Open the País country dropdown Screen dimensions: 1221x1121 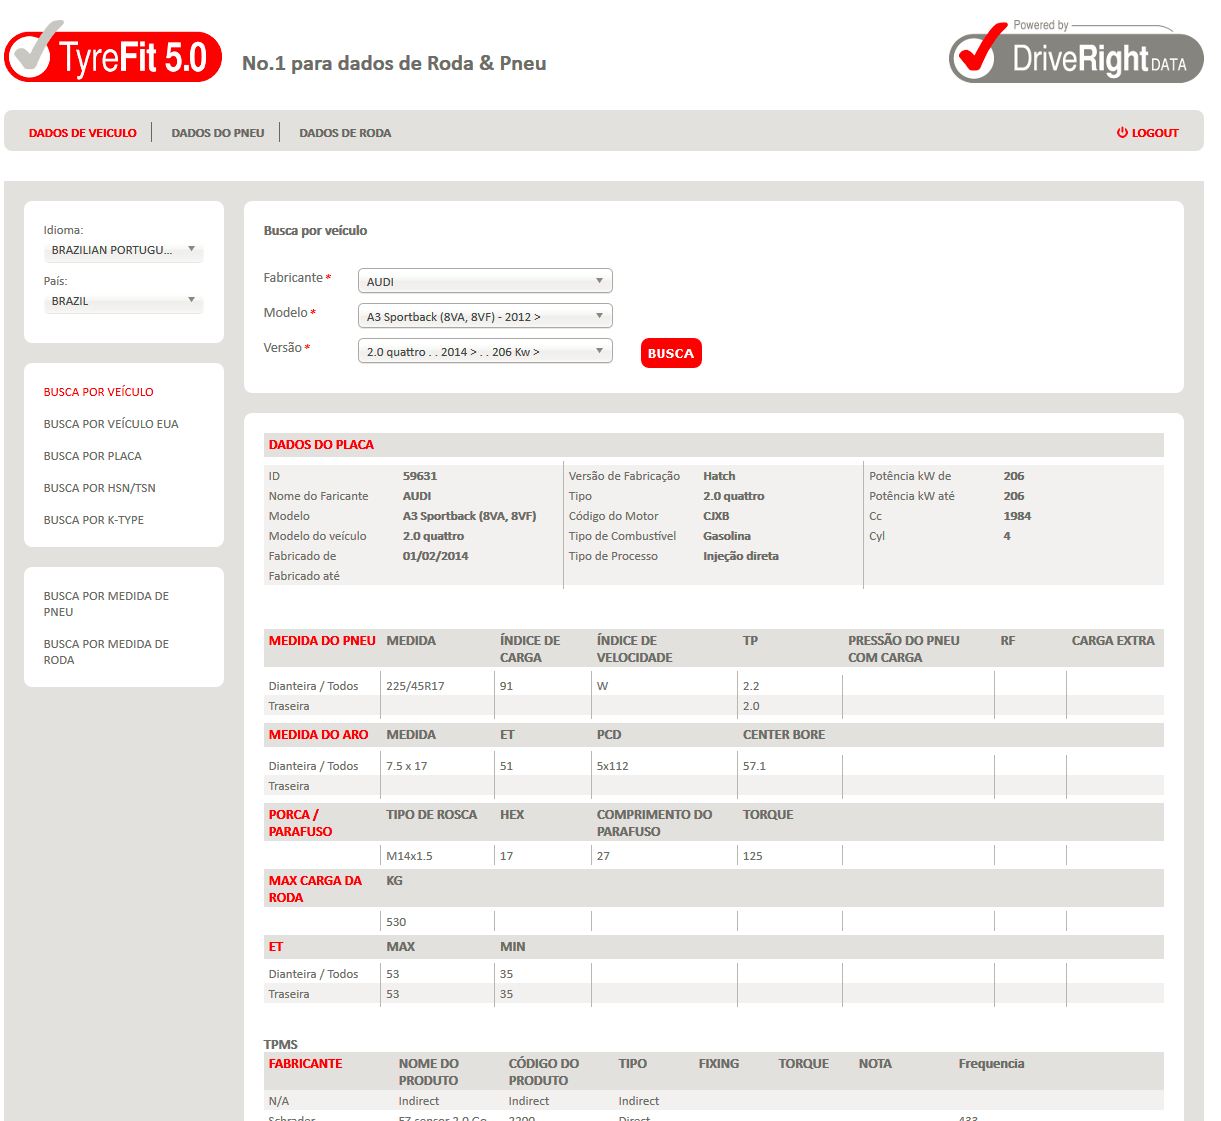click(123, 301)
